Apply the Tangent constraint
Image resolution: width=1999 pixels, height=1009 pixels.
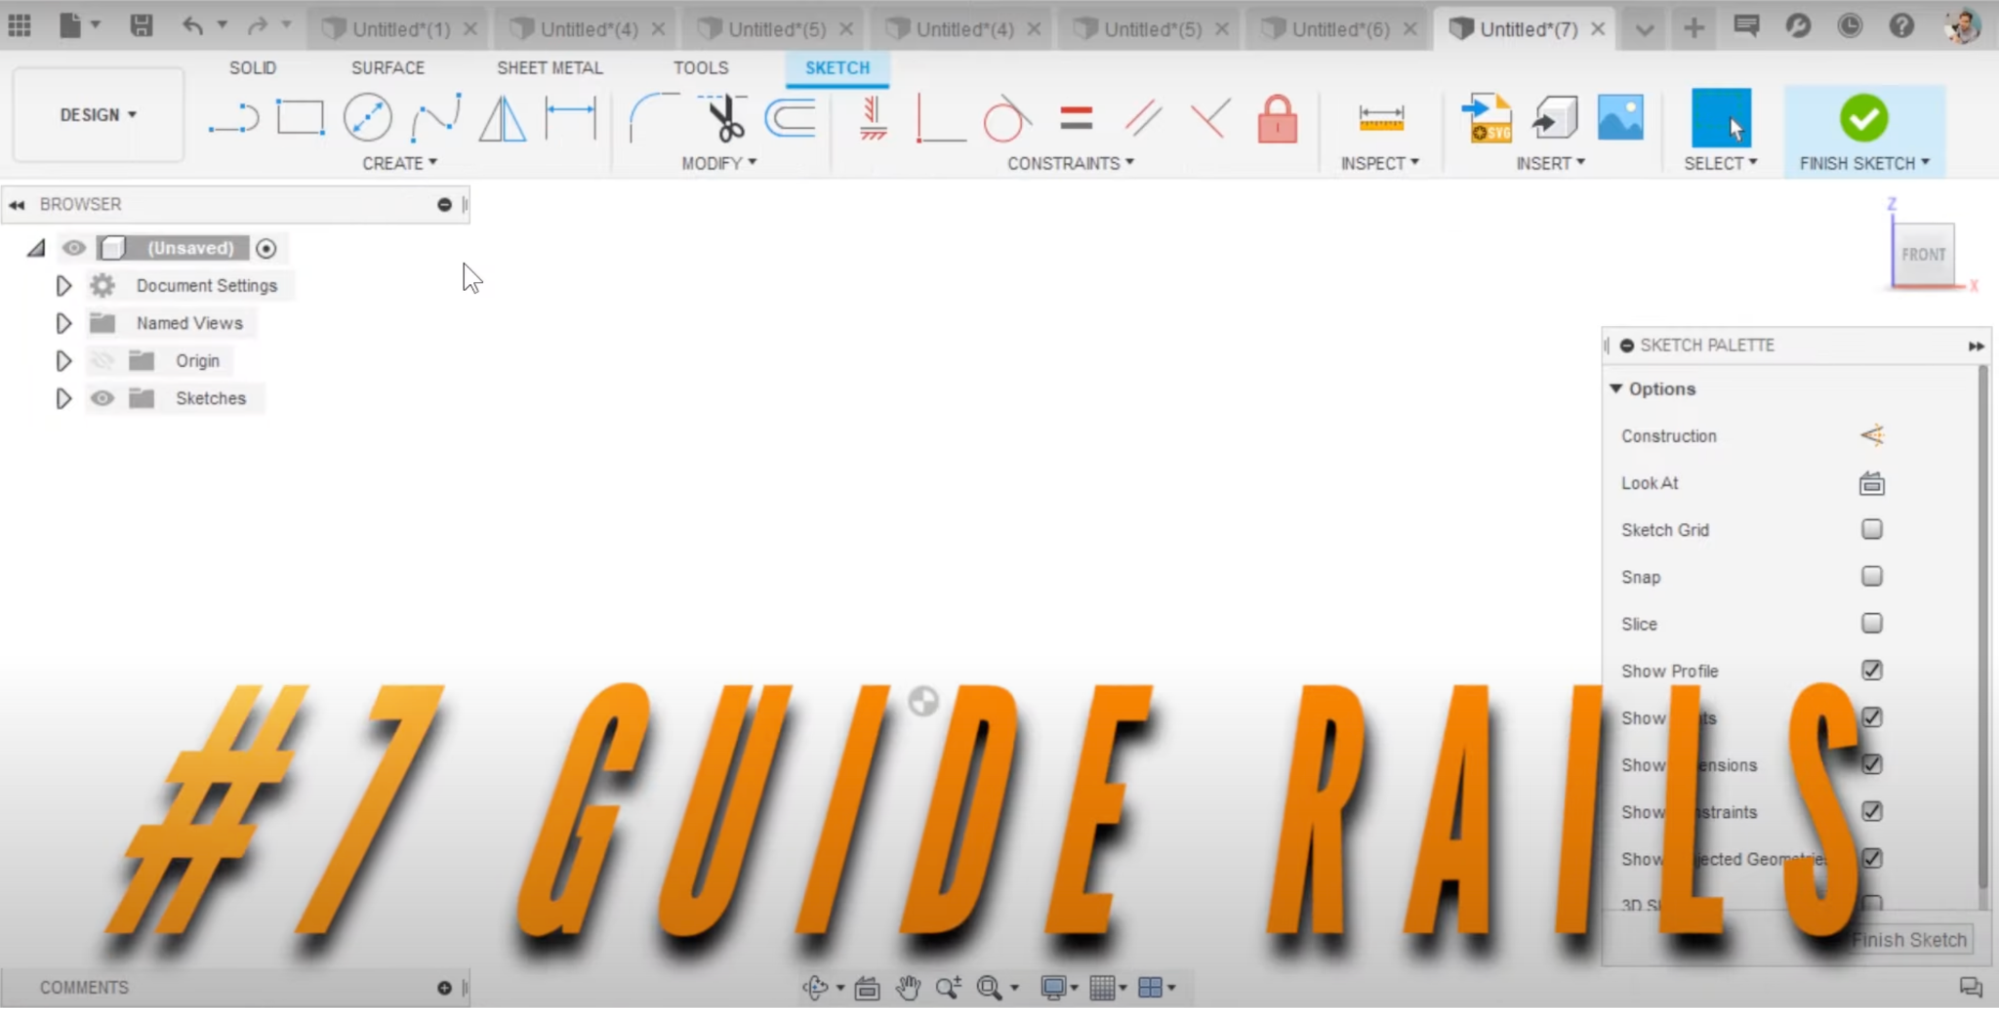pos(1006,118)
